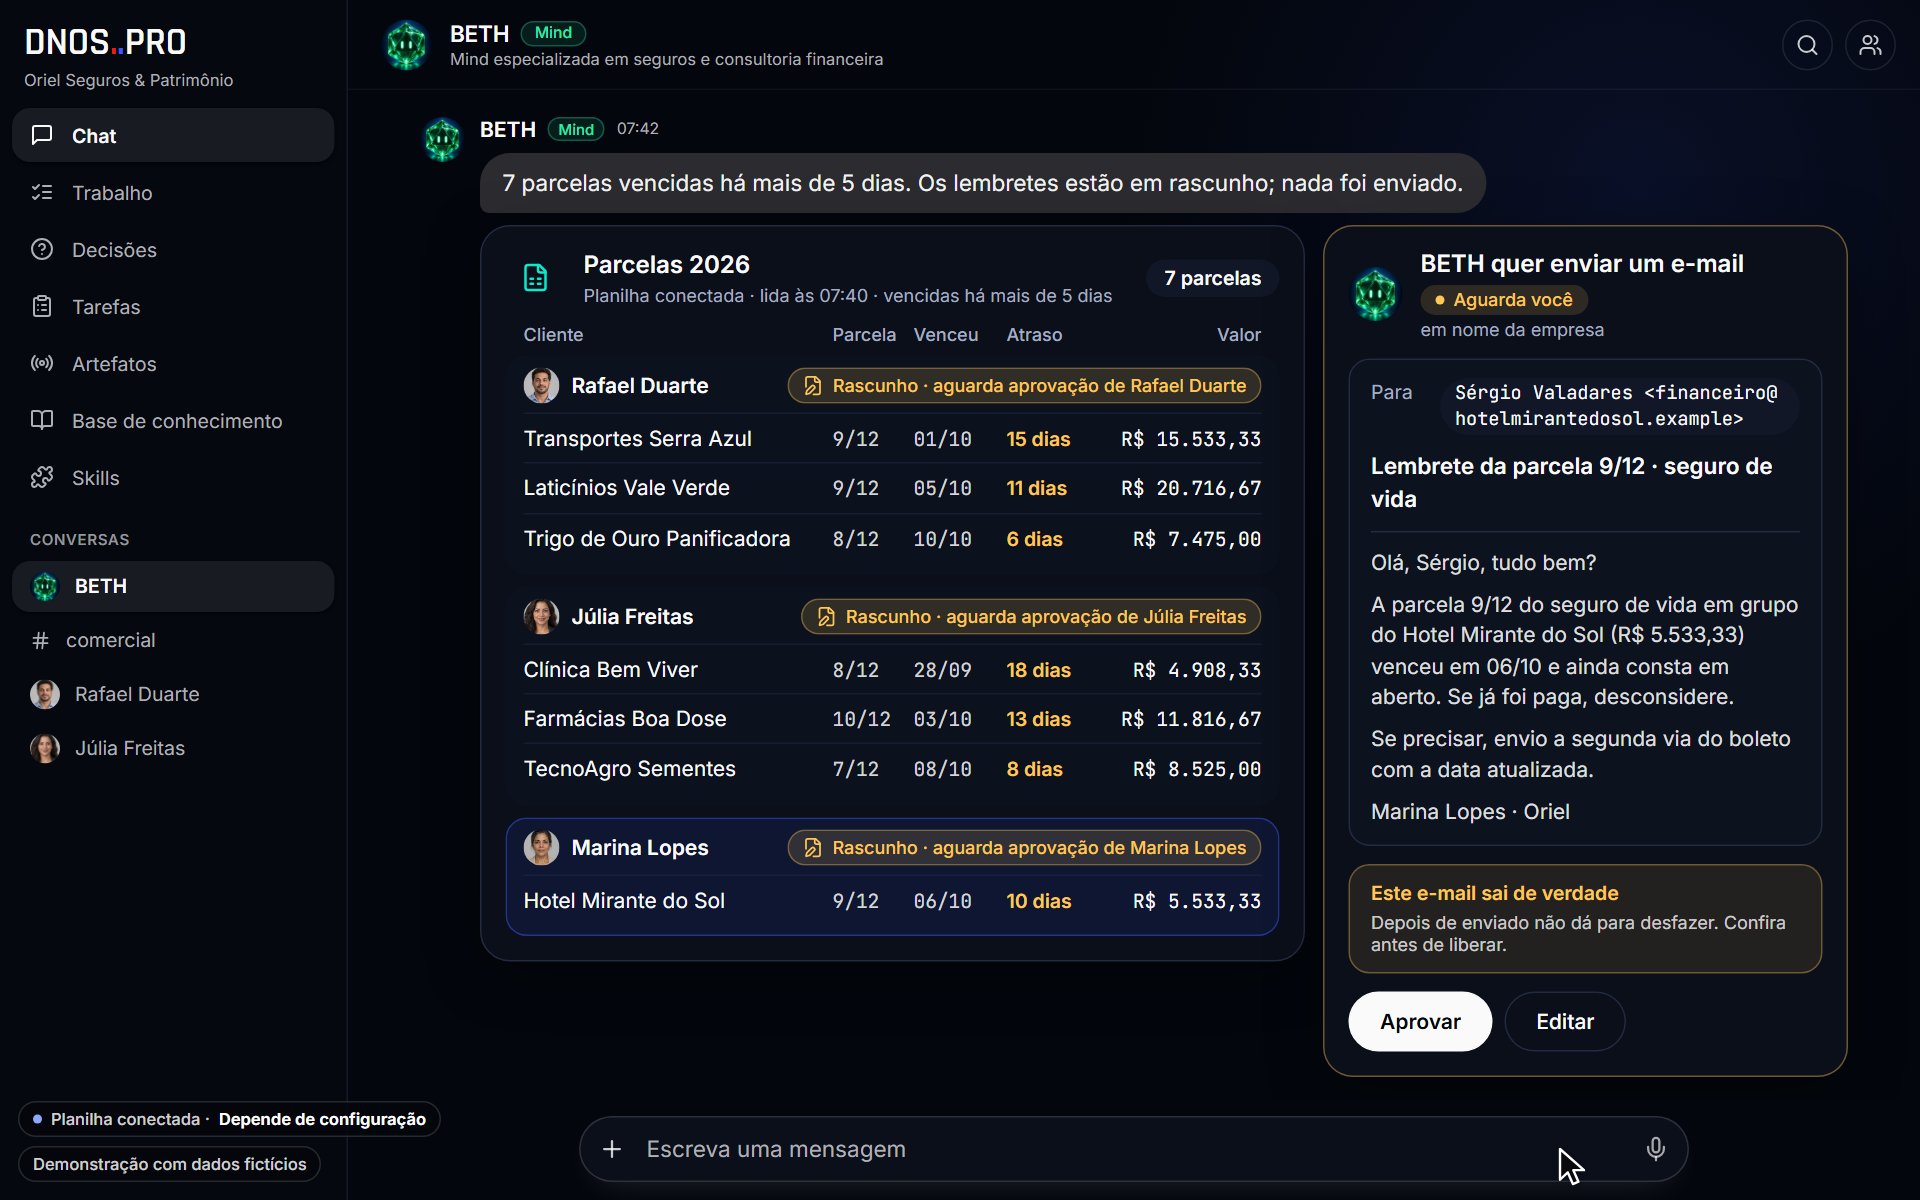Go to Decisões in sidebar

pos(173,250)
